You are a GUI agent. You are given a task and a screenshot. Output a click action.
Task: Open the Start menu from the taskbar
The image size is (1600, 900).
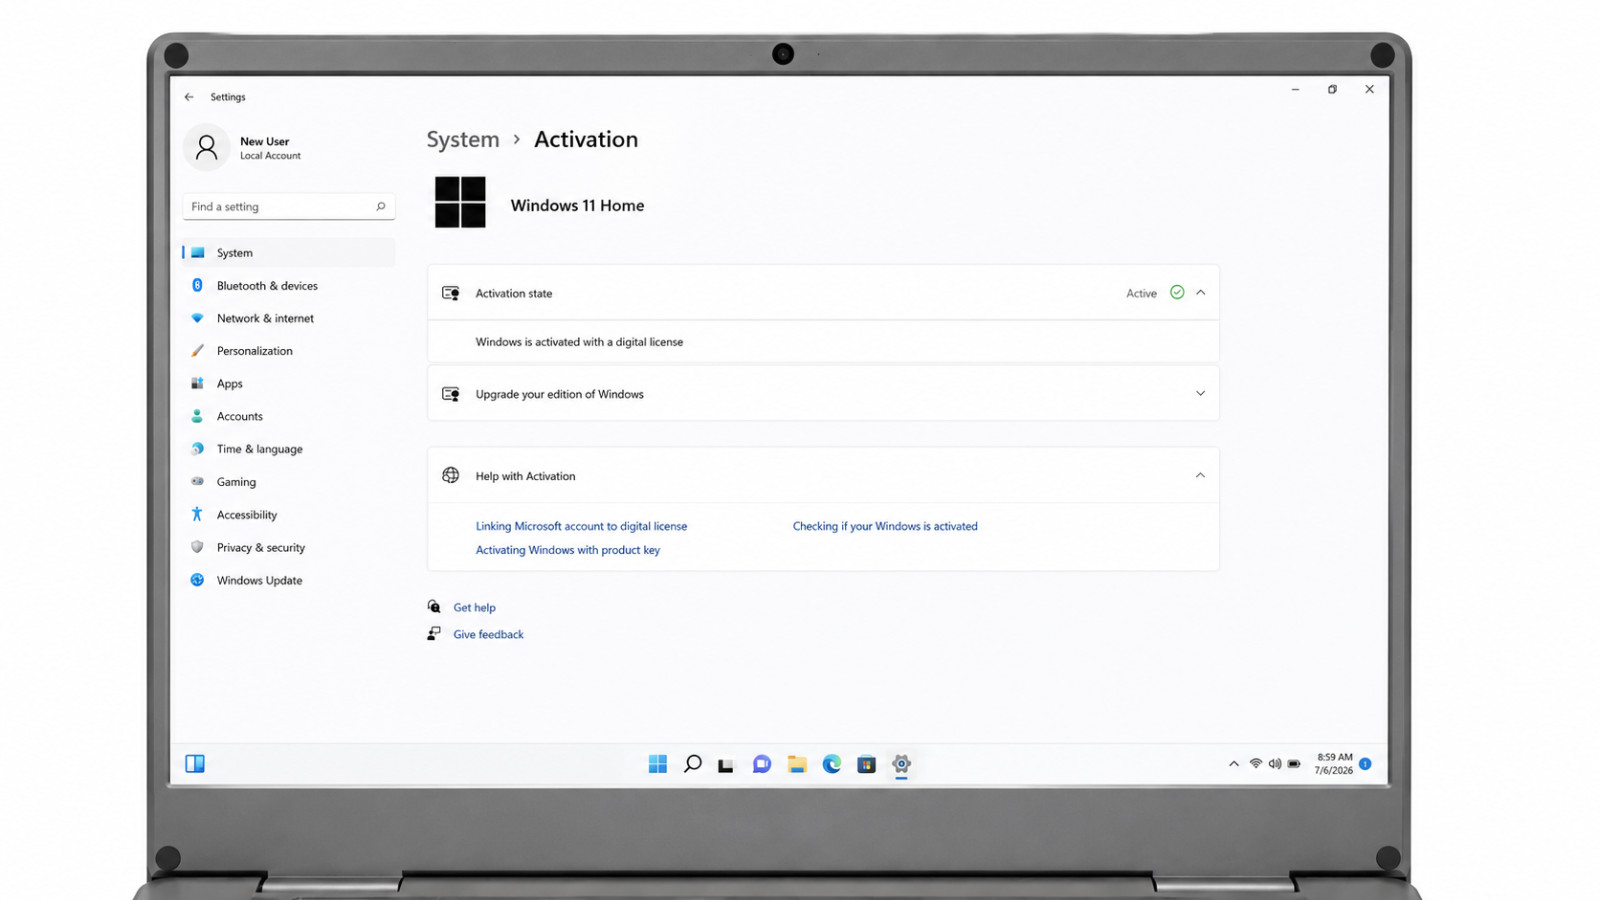click(657, 764)
